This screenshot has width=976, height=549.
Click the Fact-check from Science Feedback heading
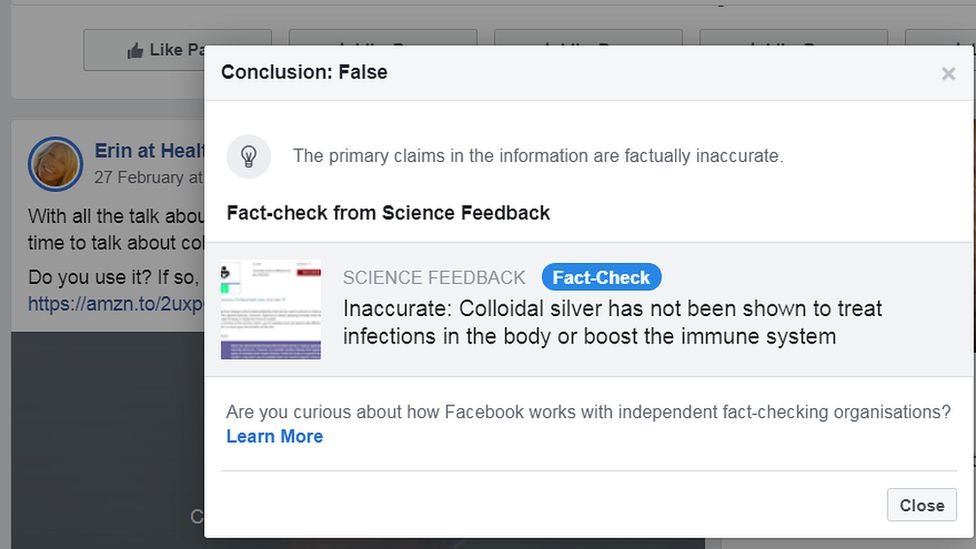(388, 212)
